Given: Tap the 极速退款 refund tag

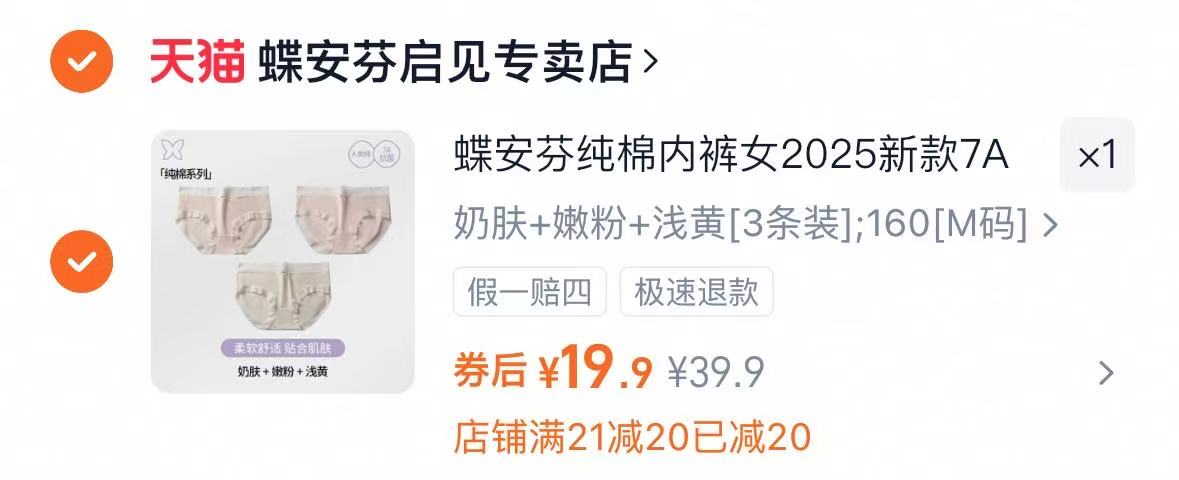Looking at the screenshot, I should click(x=696, y=292).
